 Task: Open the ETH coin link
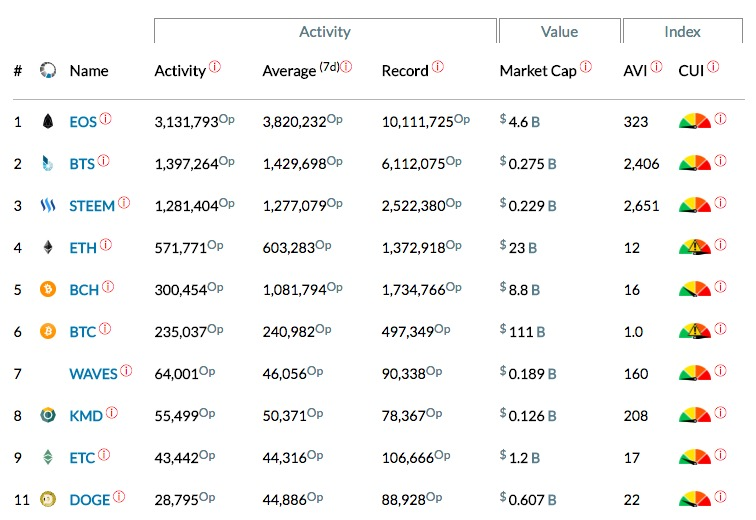tap(83, 248)
